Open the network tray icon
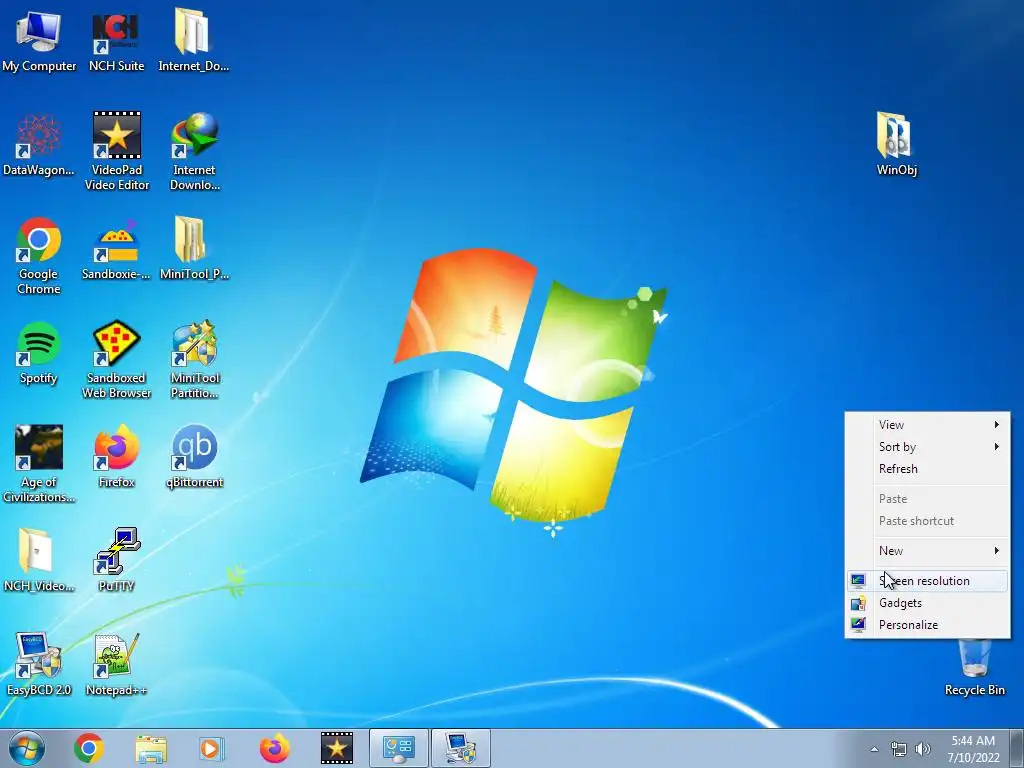This screenshot has height=768, width=1024. pos(899,749)
